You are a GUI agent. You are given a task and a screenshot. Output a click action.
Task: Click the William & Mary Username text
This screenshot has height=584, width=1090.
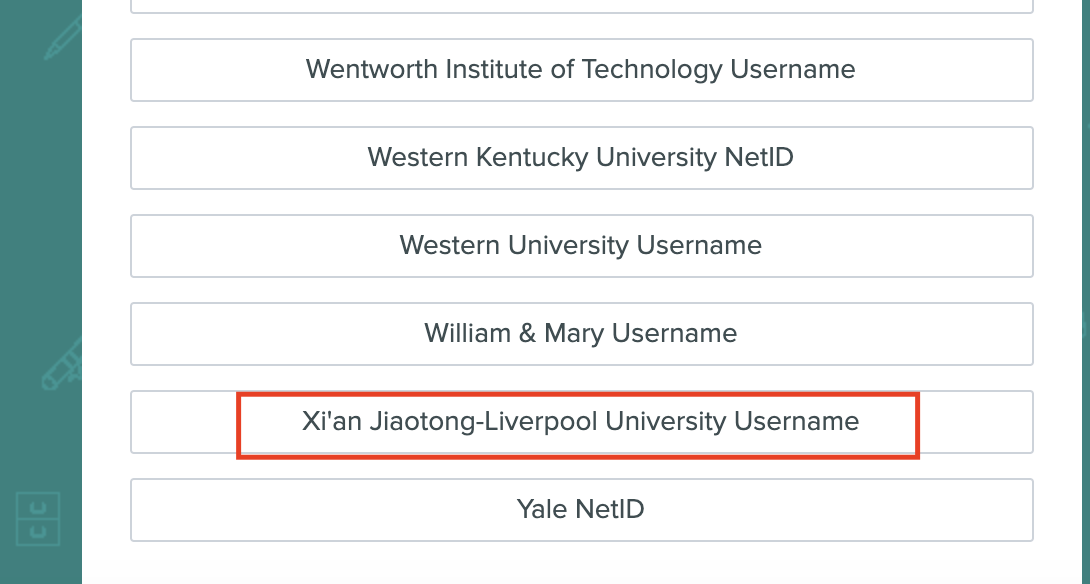(x=580, y=333)
